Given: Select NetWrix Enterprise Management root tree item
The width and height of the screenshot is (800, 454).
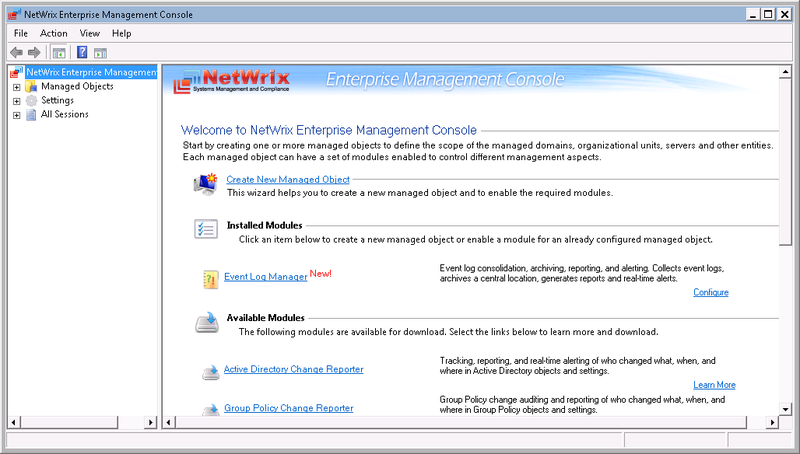Looking at the screenshot, I should pyautogui.click(x=91, y=72).
